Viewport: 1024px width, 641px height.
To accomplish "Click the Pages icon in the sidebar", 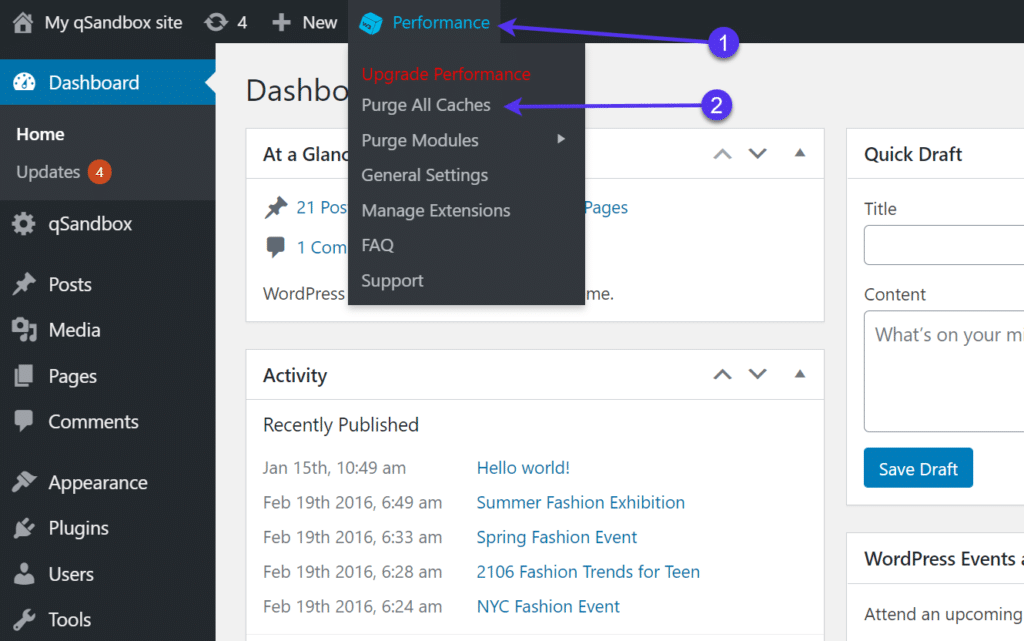I will coord(24,376).
